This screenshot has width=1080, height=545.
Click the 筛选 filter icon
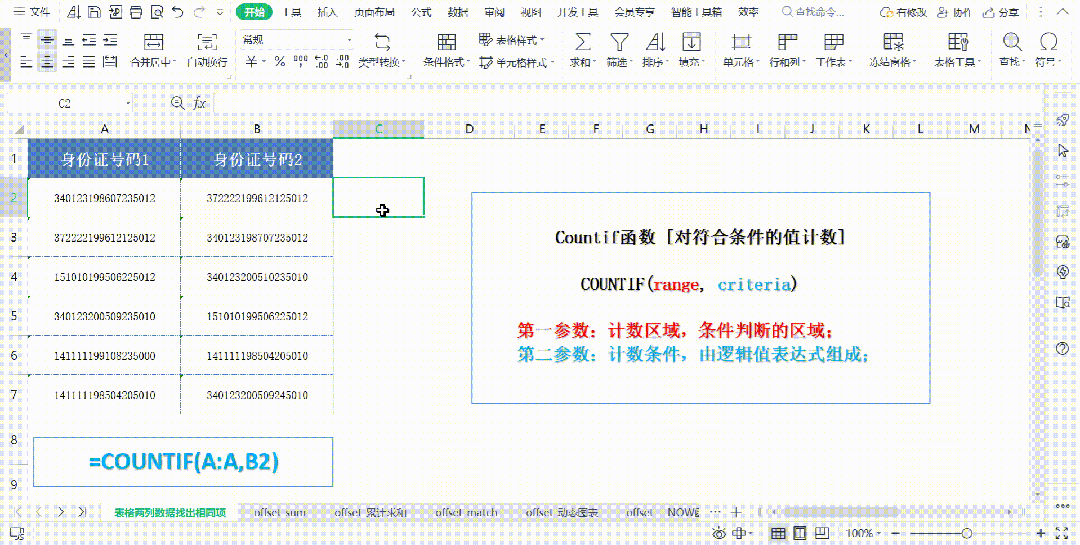(x=619, y=42)
